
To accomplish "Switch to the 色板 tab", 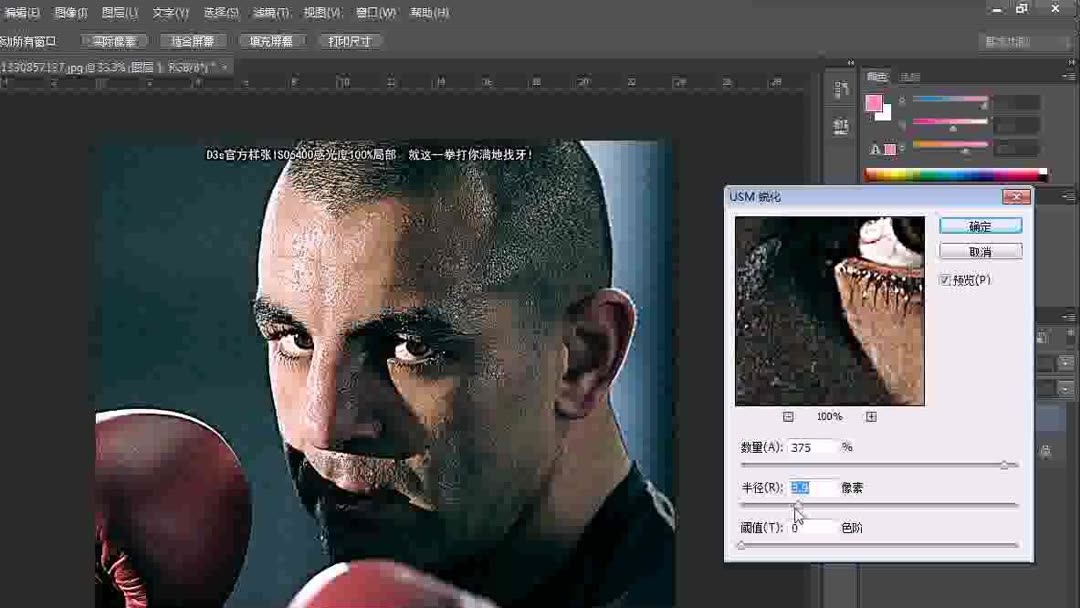I will (x=908, y=76).
